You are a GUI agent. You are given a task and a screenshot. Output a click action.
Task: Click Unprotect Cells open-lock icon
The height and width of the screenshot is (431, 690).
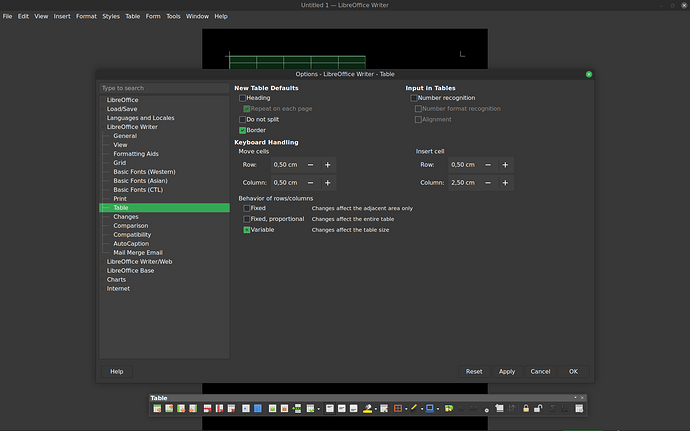point(538,409)
